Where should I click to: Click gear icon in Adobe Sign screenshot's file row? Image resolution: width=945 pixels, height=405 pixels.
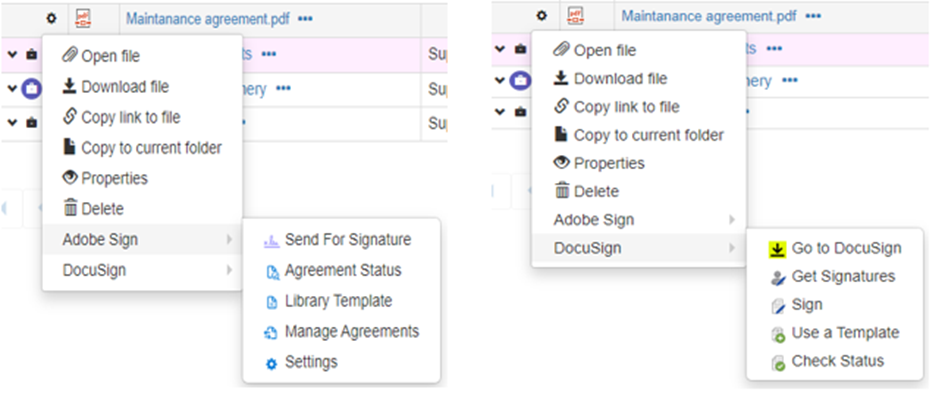51,19
